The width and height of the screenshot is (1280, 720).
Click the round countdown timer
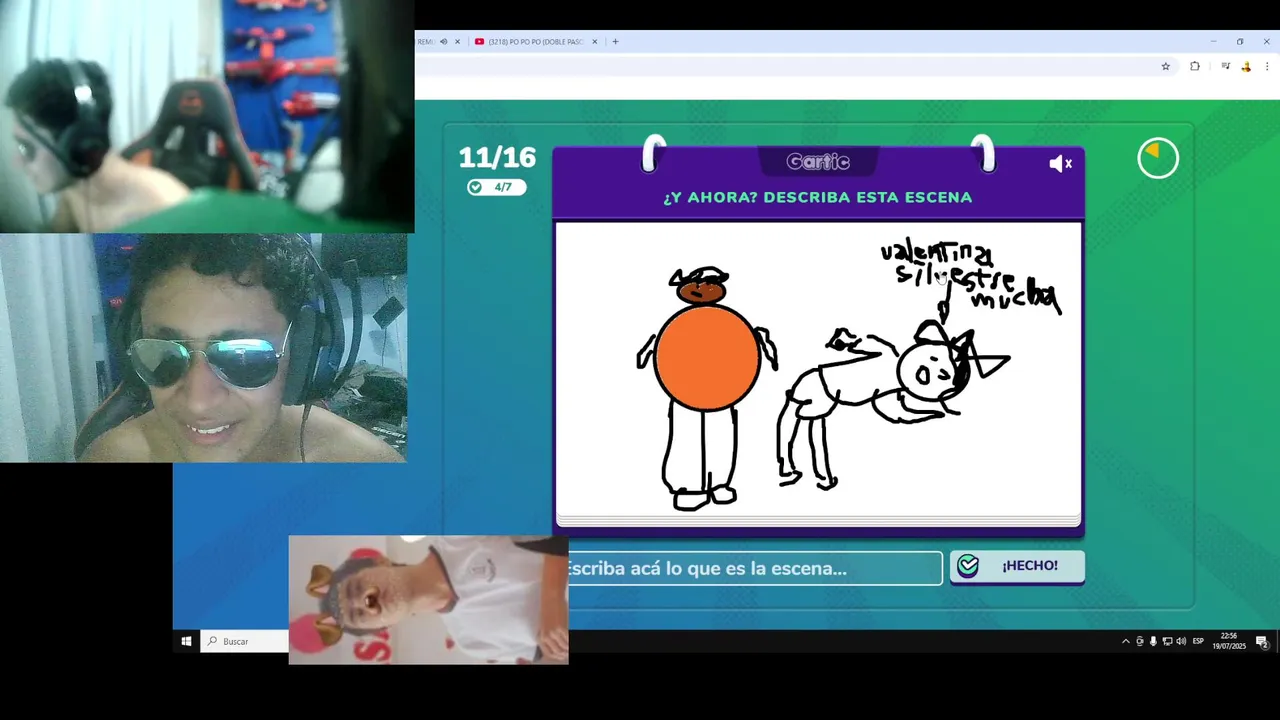click(1158, 158)
